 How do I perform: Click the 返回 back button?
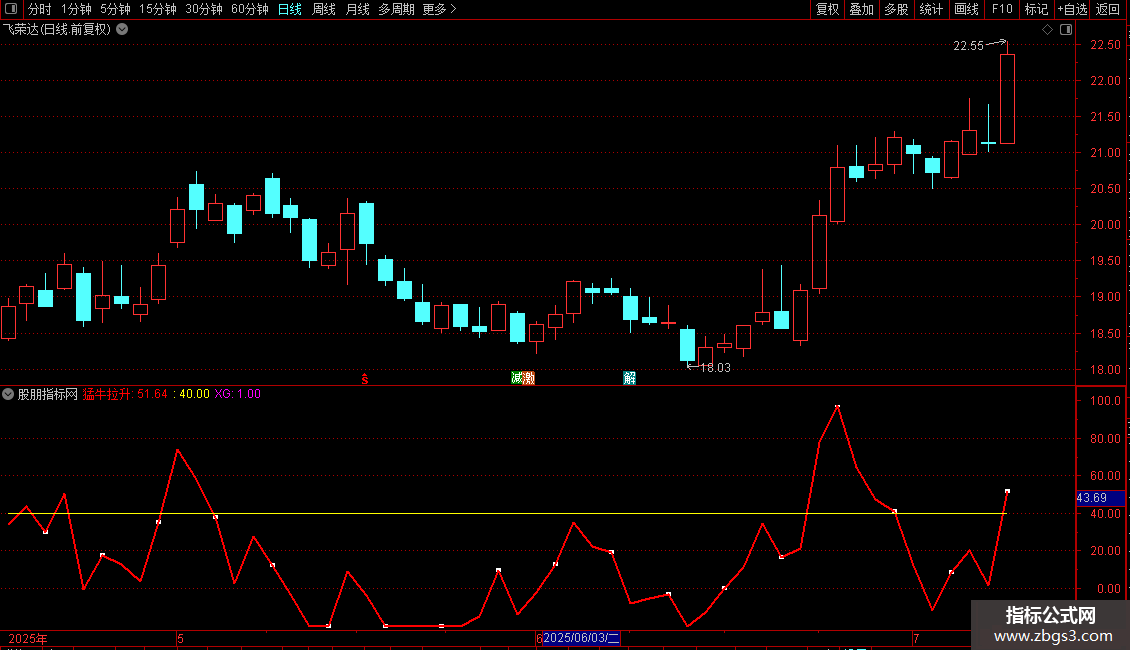pos(1108,9)
